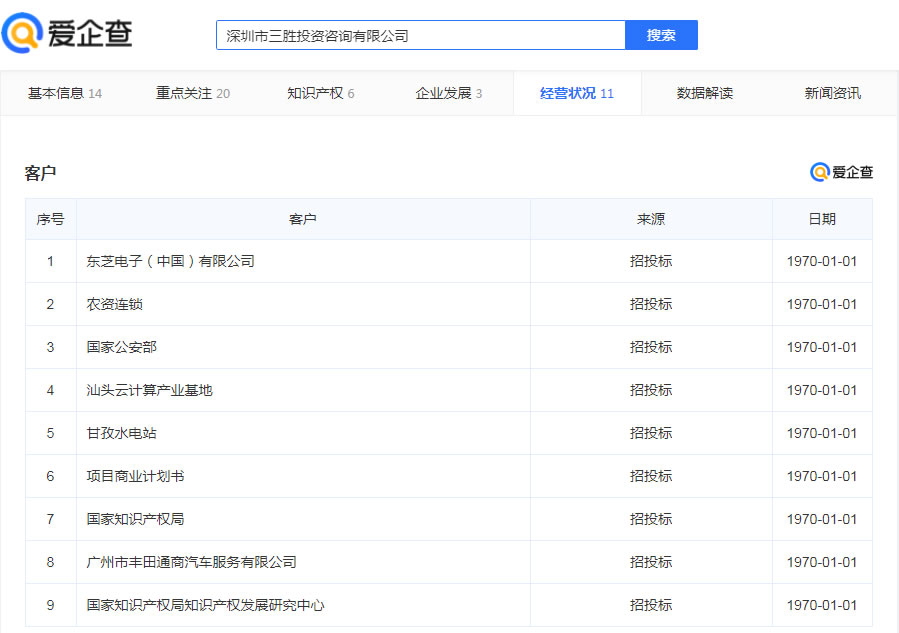Click the small 爱企查 logo beside 客户 heading
The width and height of the screenshot is (899, 633).
tap(841, 171)
